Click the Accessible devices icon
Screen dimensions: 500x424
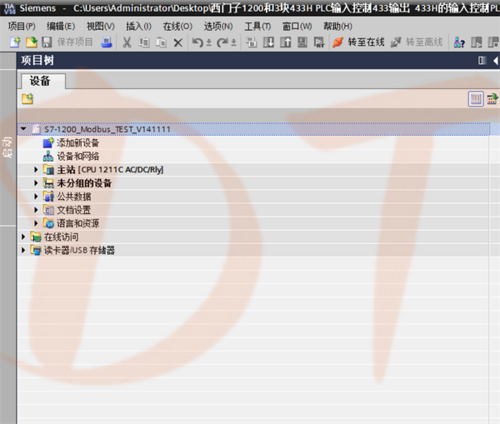[x=459, y=42]
